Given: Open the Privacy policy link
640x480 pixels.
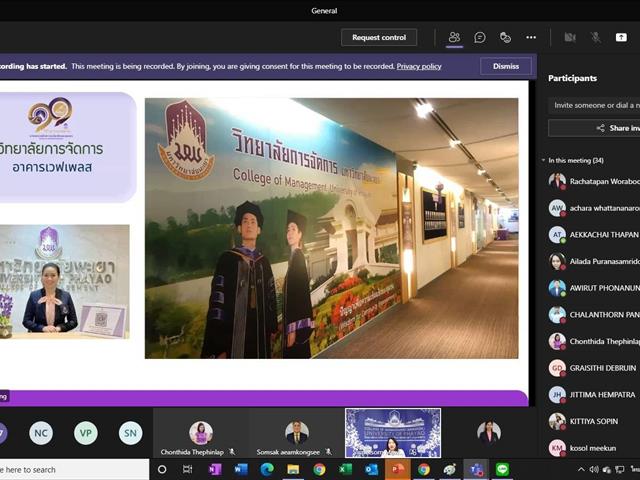Looking at the screenshot, I should pos(419,66).
